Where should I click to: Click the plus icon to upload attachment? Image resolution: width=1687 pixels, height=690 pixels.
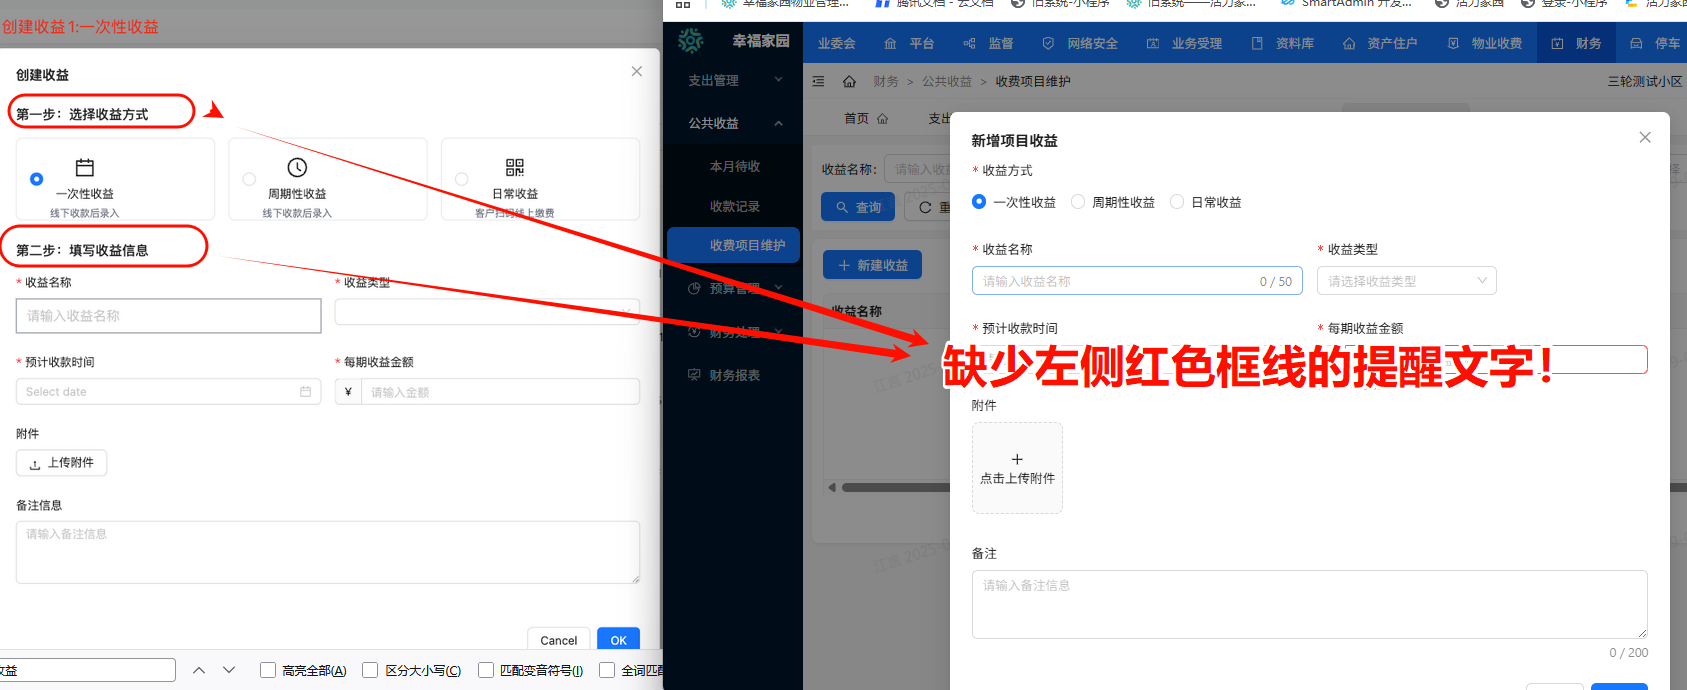pyautogui.click(x=1017, y=459)
